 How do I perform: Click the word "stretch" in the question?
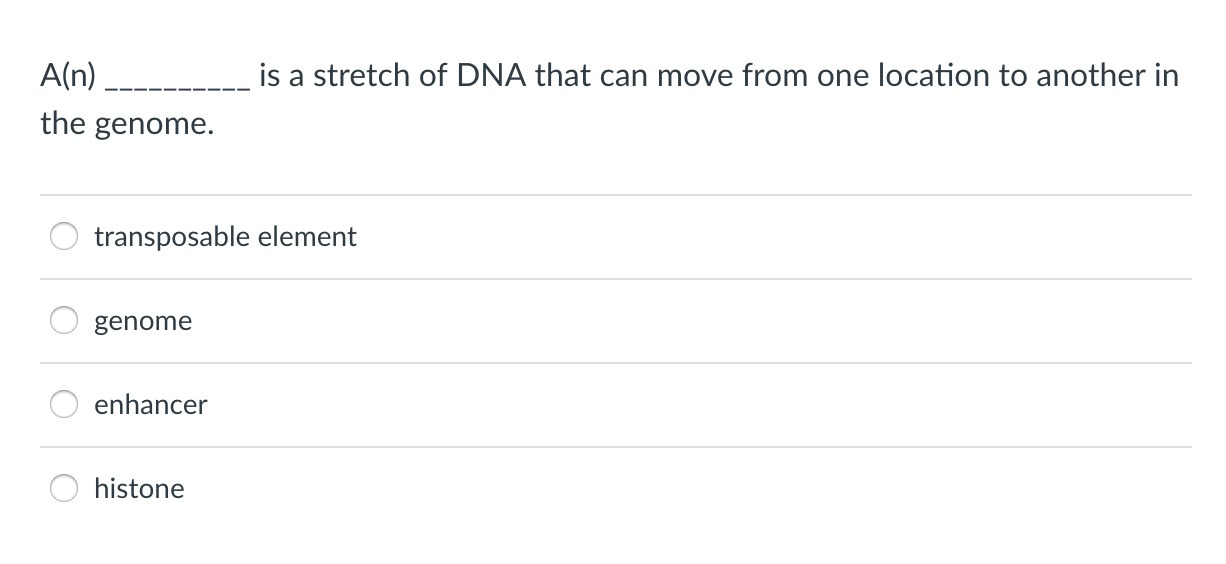[x=361, y=76]
